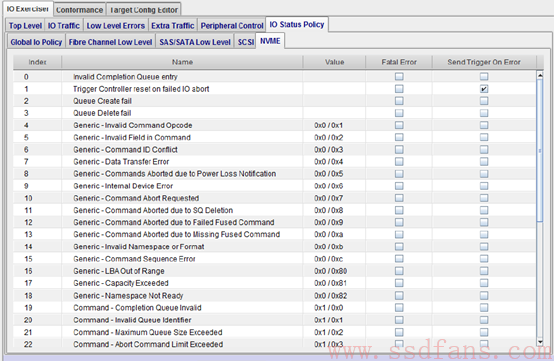Open the Conformance tab
Screen dimensions: 554x361
pyautogui.click(x=79, y=10)
